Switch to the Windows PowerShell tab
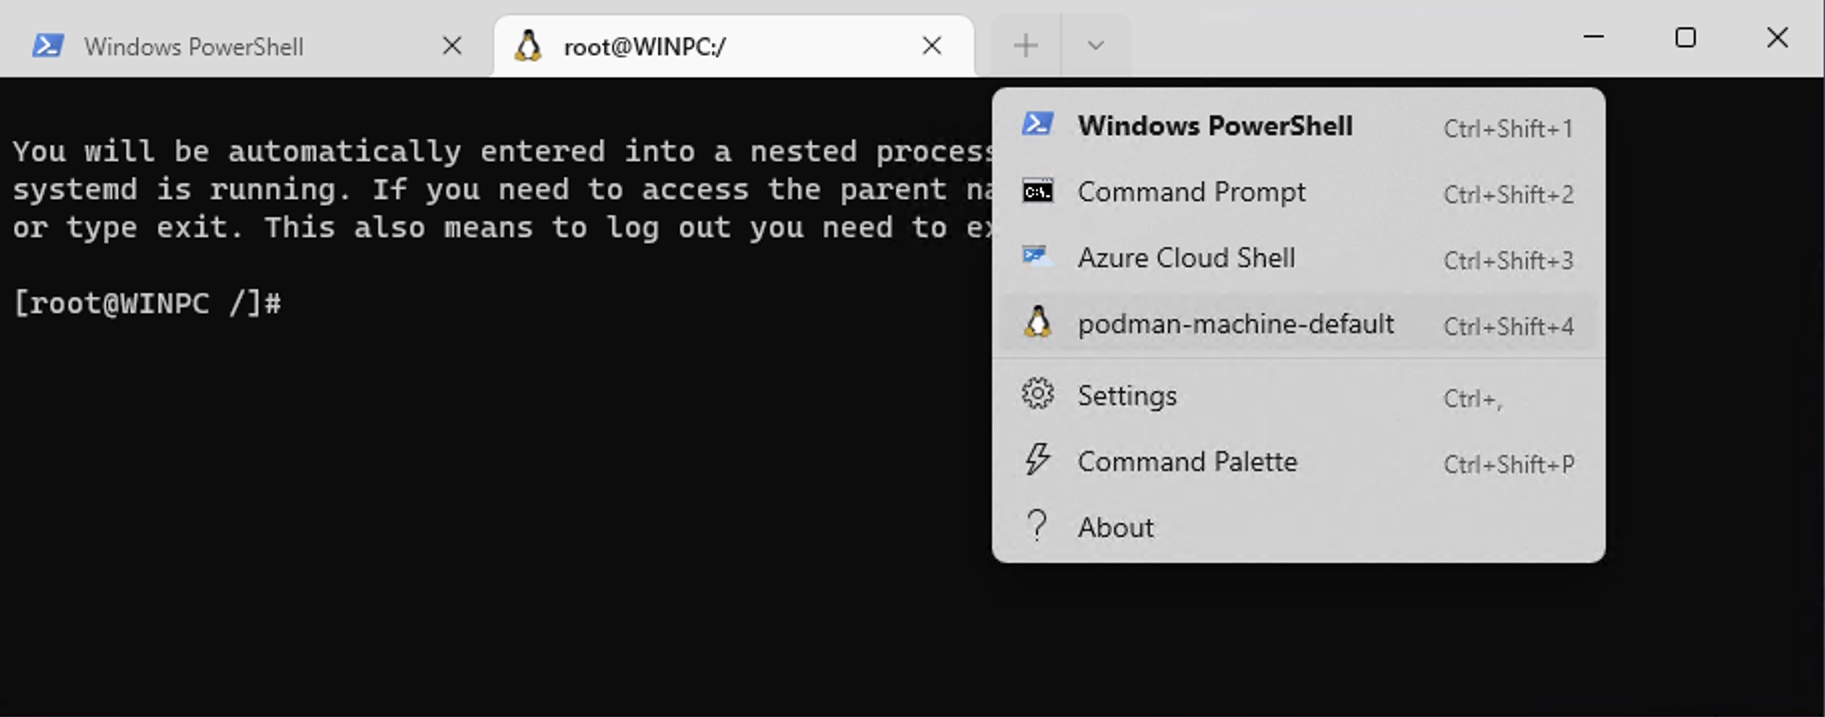The image size is (1825, 717). point(193,47)
